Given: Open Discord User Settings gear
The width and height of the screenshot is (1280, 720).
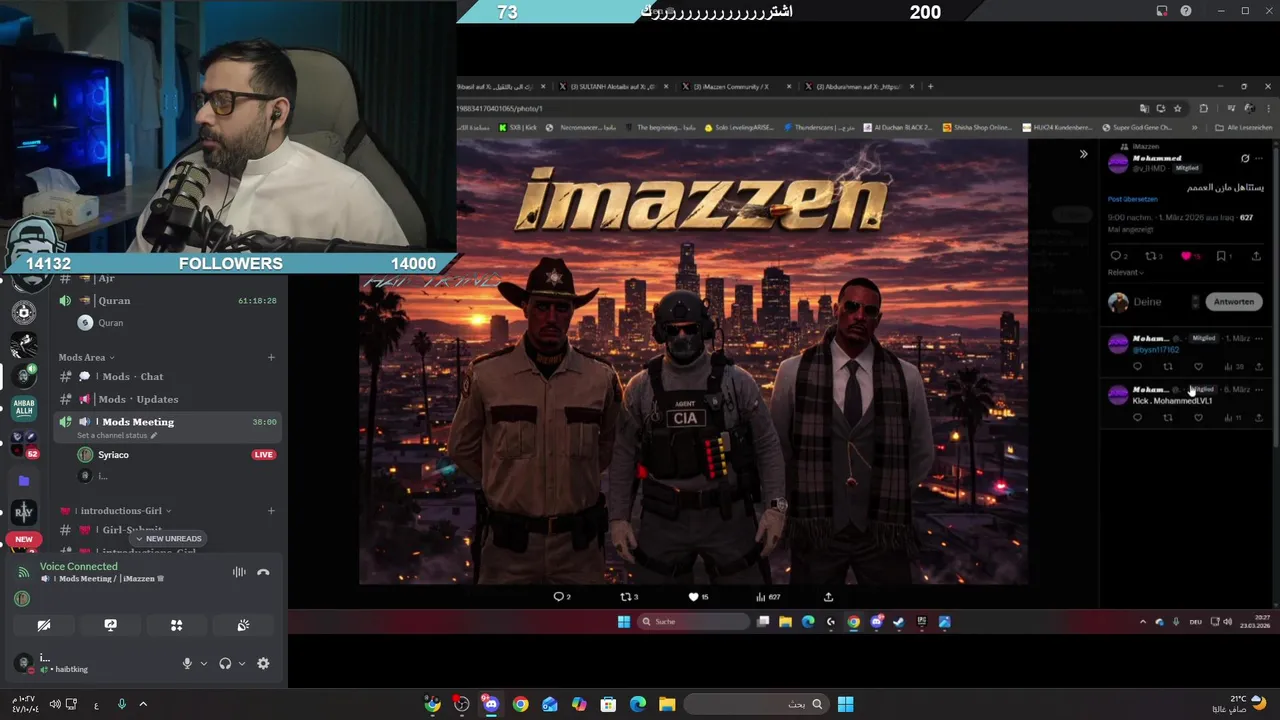Looking at the screenshot, I should pyautogui.click(x=263, y=663).
